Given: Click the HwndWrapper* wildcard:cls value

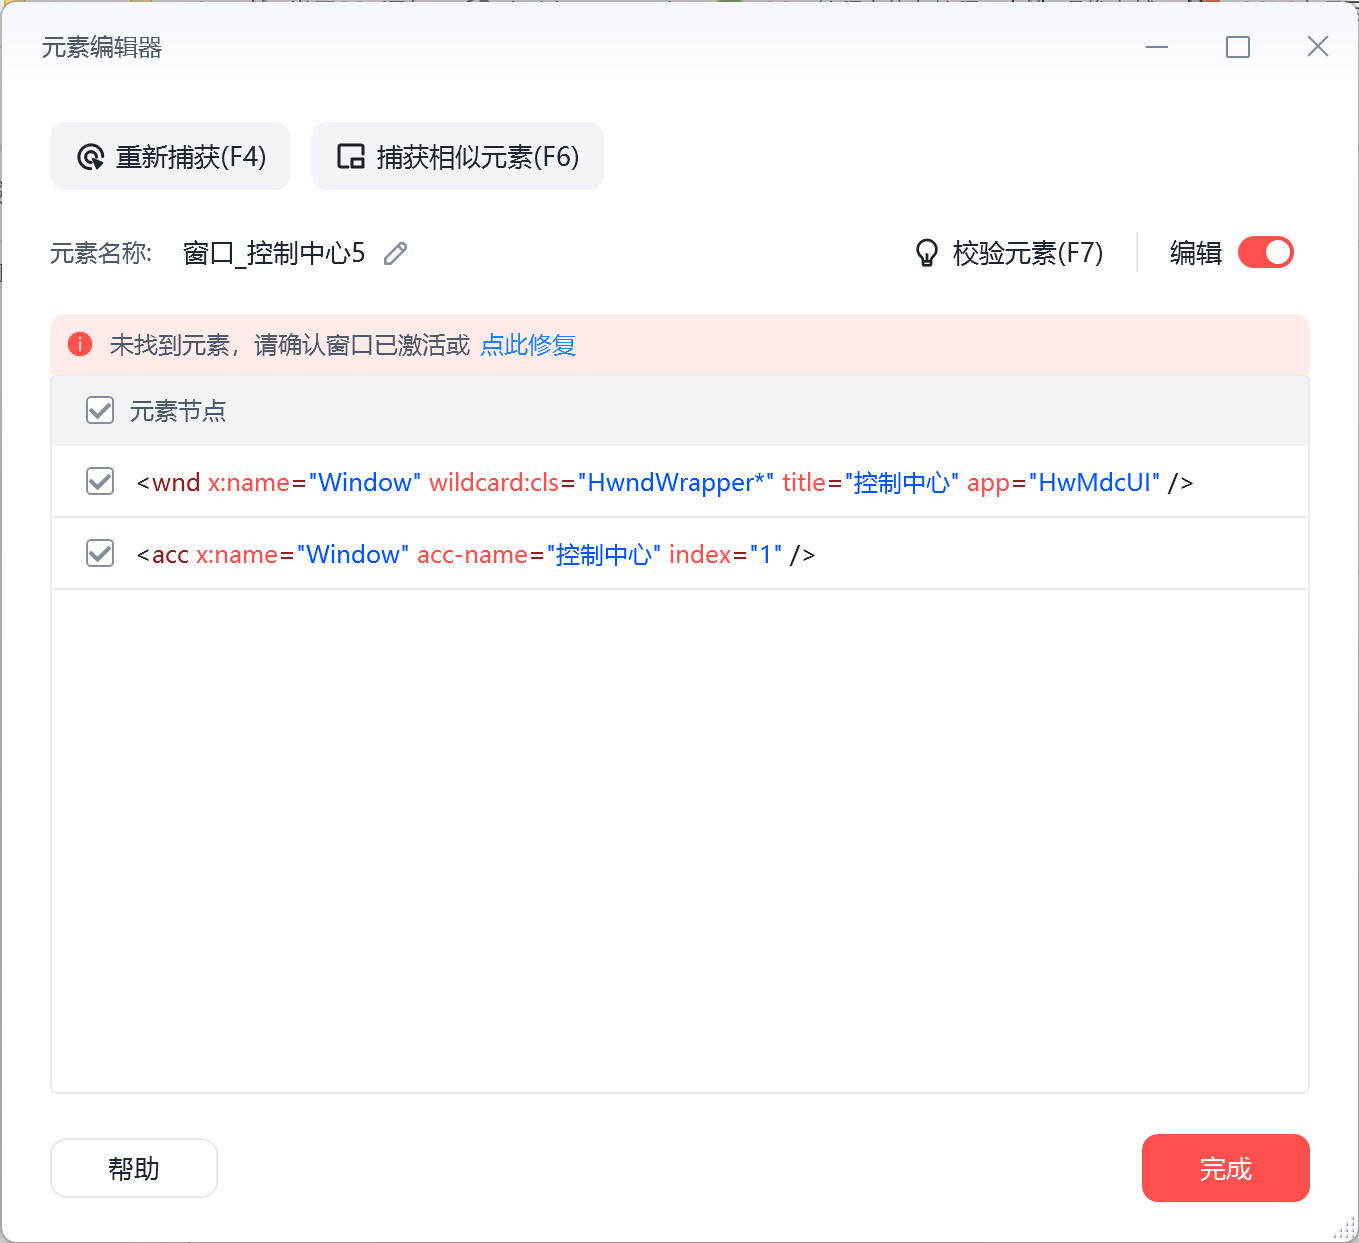Looking at the screenshot, I should (x=676, y=483).
